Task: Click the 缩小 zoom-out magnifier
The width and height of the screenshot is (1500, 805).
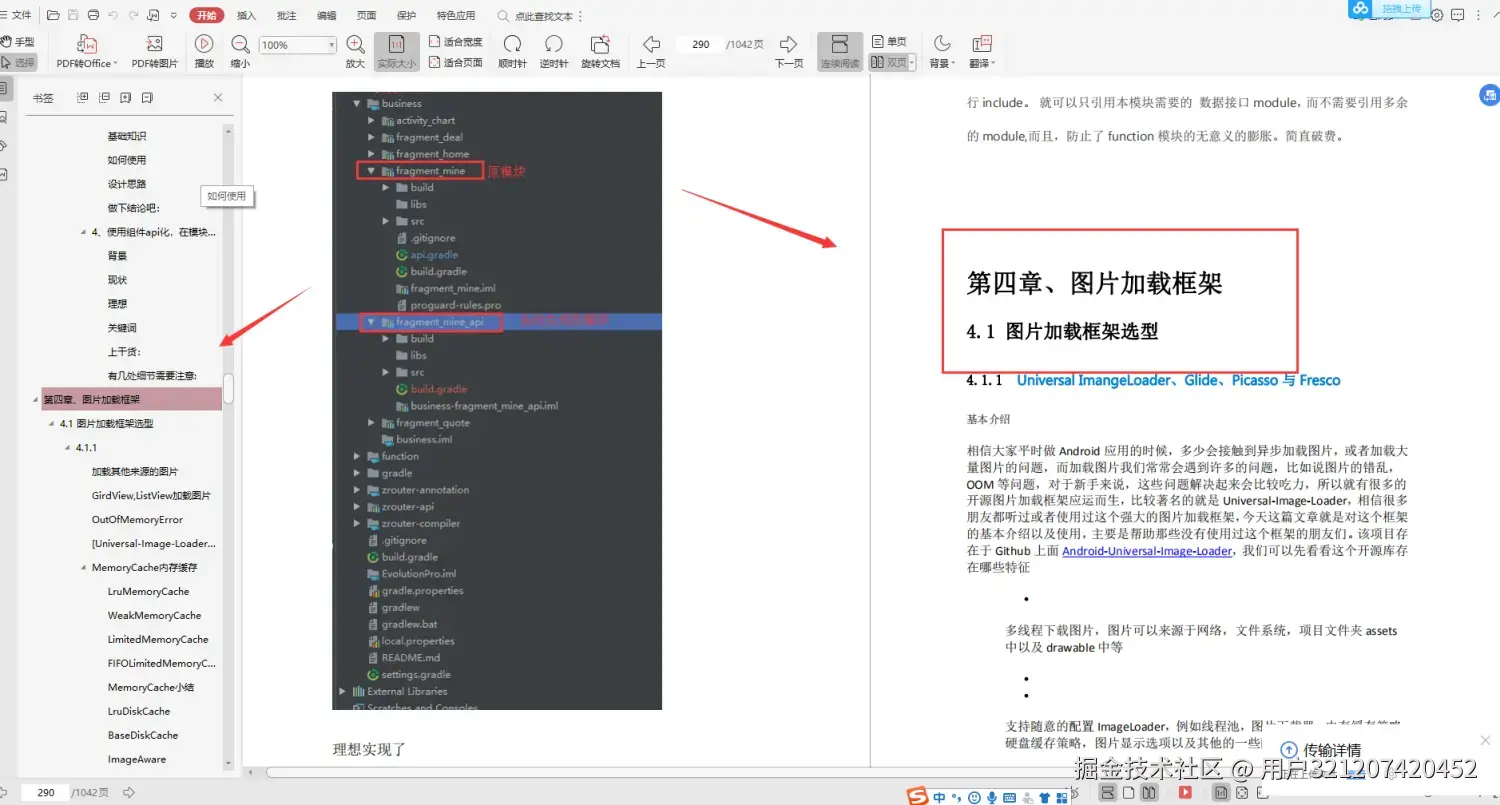Action: (240, 44)
